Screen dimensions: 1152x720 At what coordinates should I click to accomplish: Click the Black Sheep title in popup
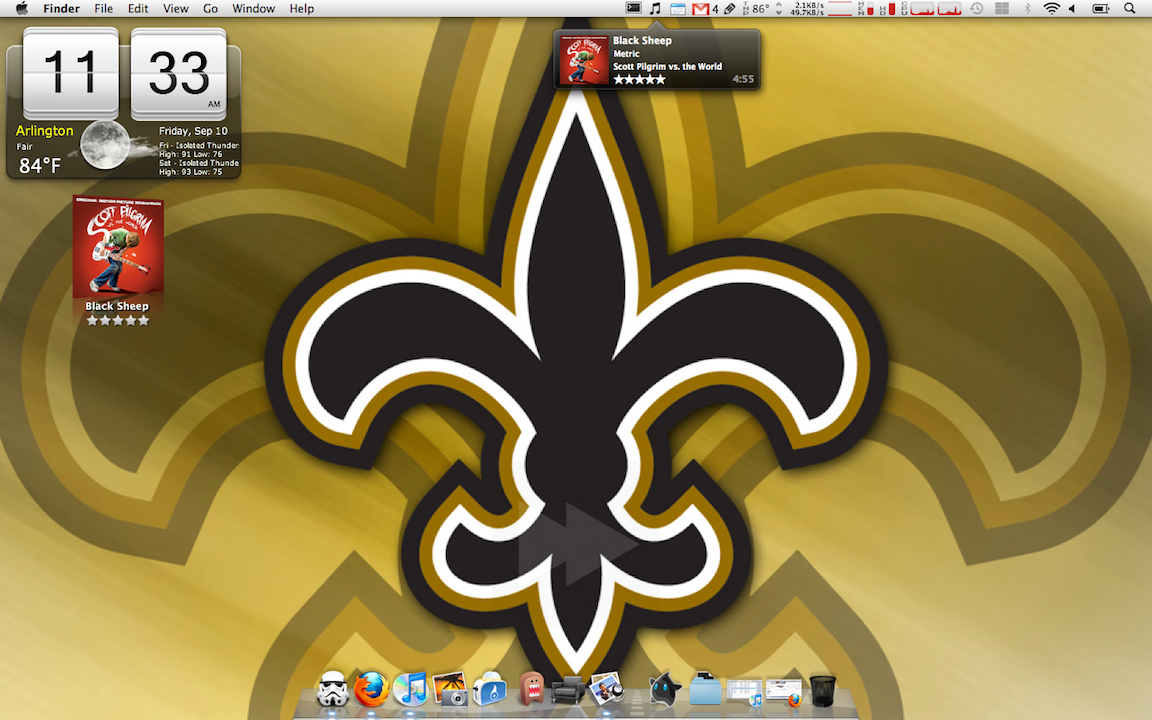click(642, 40)
